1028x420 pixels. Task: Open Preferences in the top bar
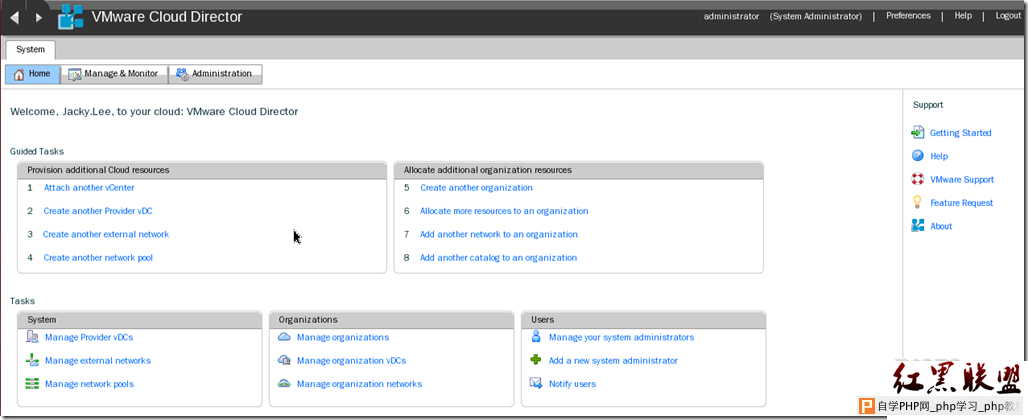tap(908, 16)
